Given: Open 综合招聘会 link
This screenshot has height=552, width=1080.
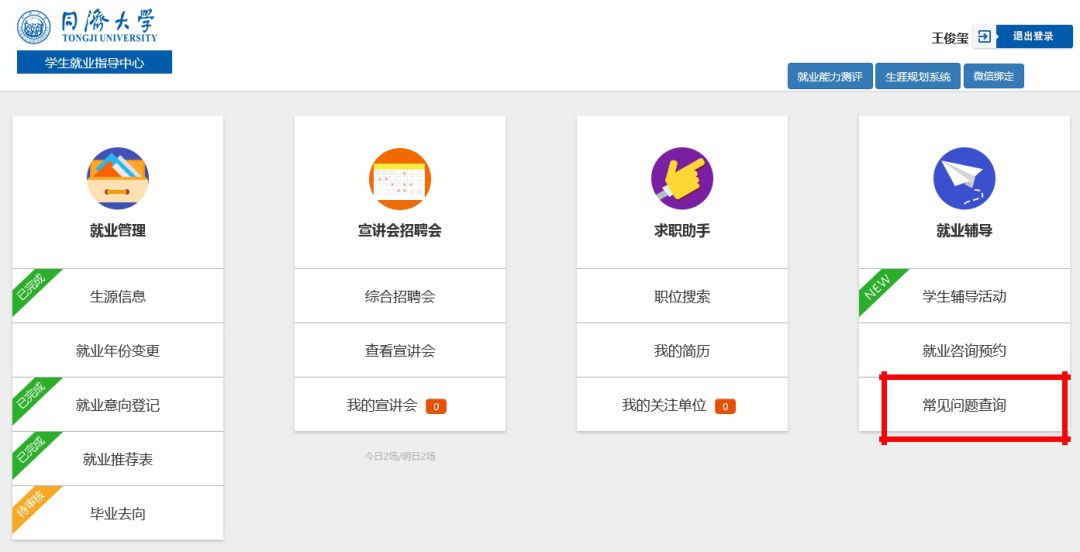Looking at the screenshot, I should click(400, 296).
